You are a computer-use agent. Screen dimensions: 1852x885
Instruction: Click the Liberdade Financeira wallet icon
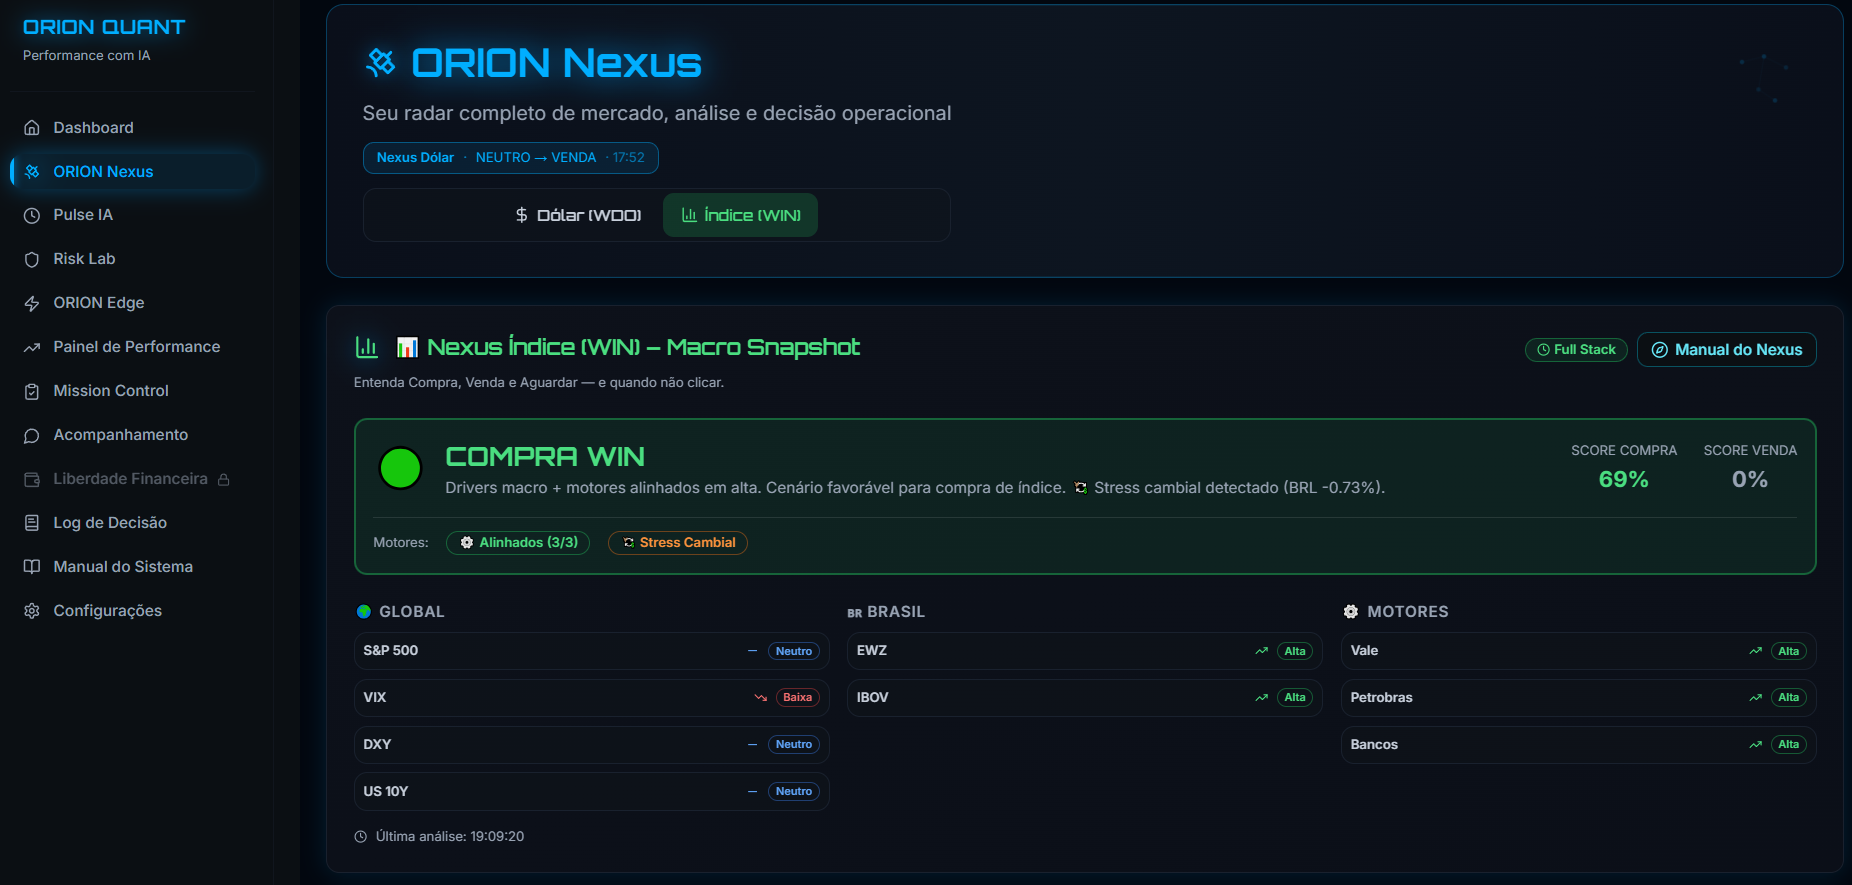(32, 479)
